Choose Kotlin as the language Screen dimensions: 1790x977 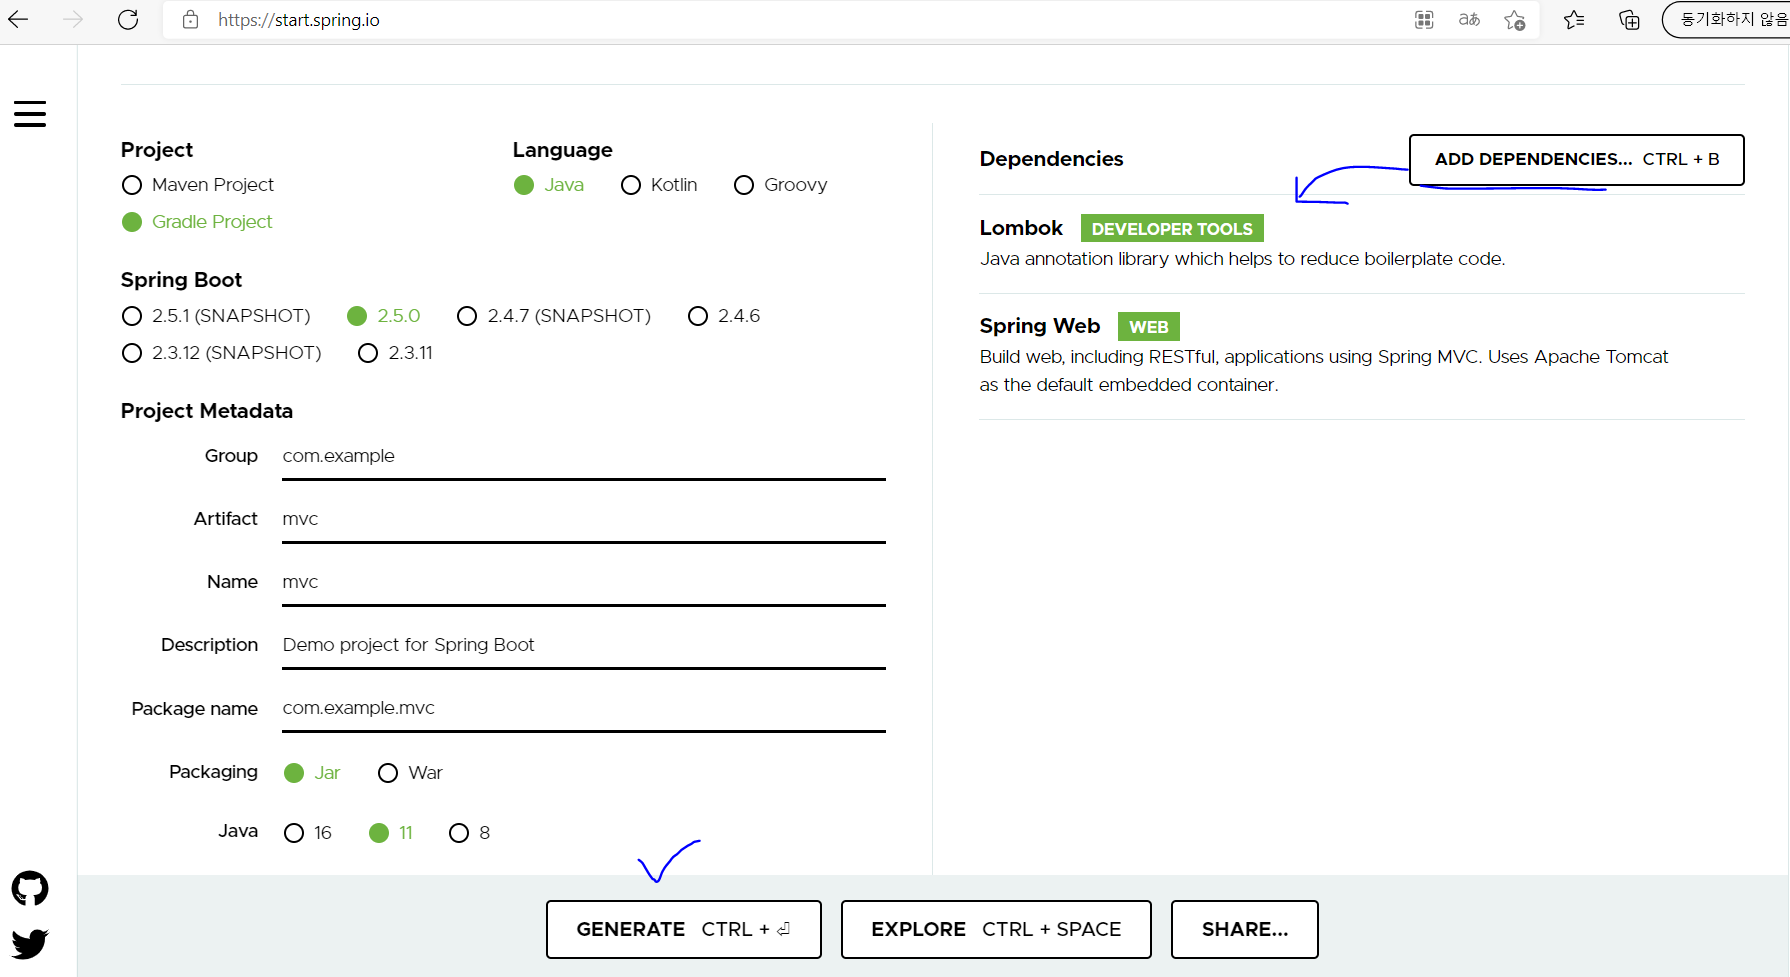click(659, 185)
